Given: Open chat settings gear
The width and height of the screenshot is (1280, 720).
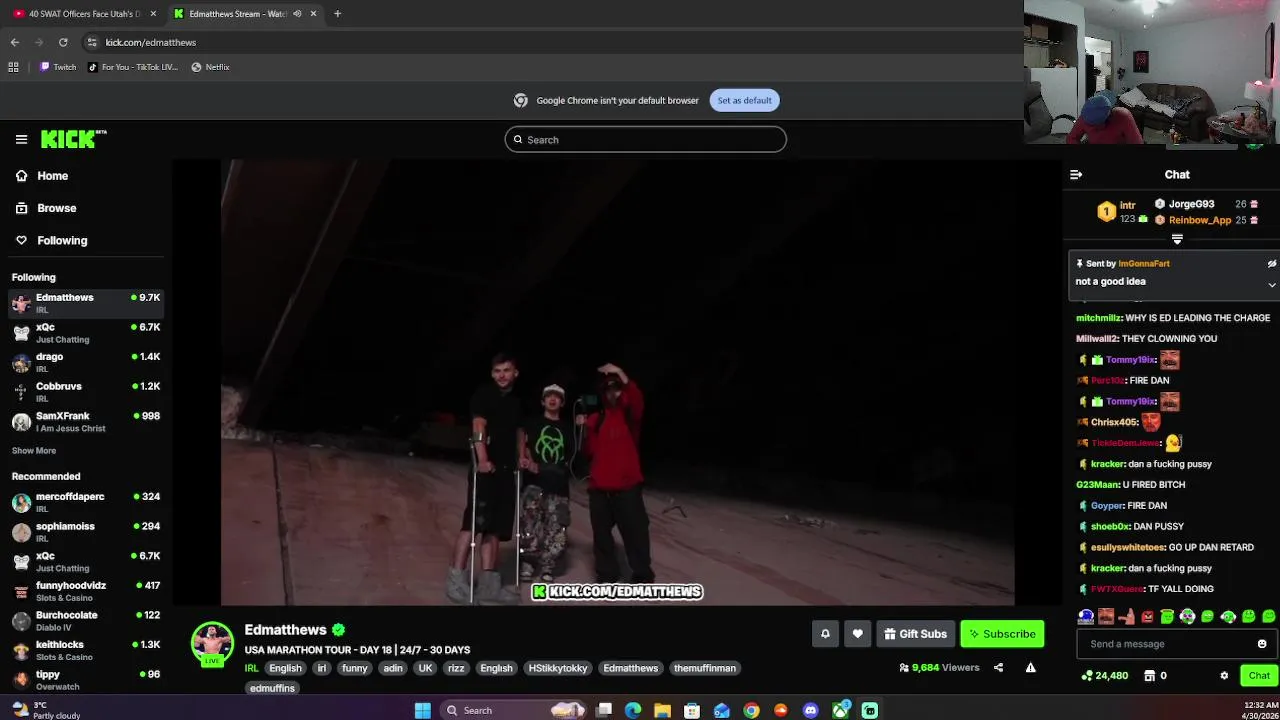Looking at the screenshot, I should pyautogui.click(x=1224, y=676).
